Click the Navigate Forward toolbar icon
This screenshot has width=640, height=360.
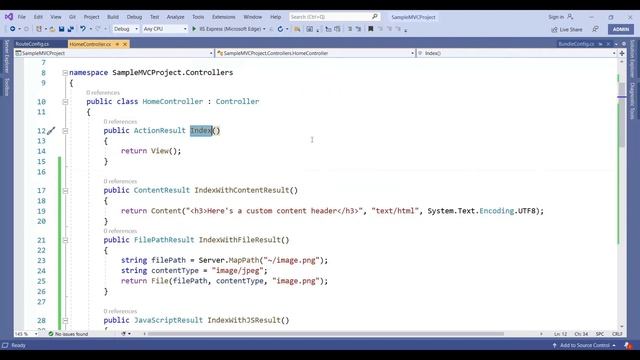point(27,29)
